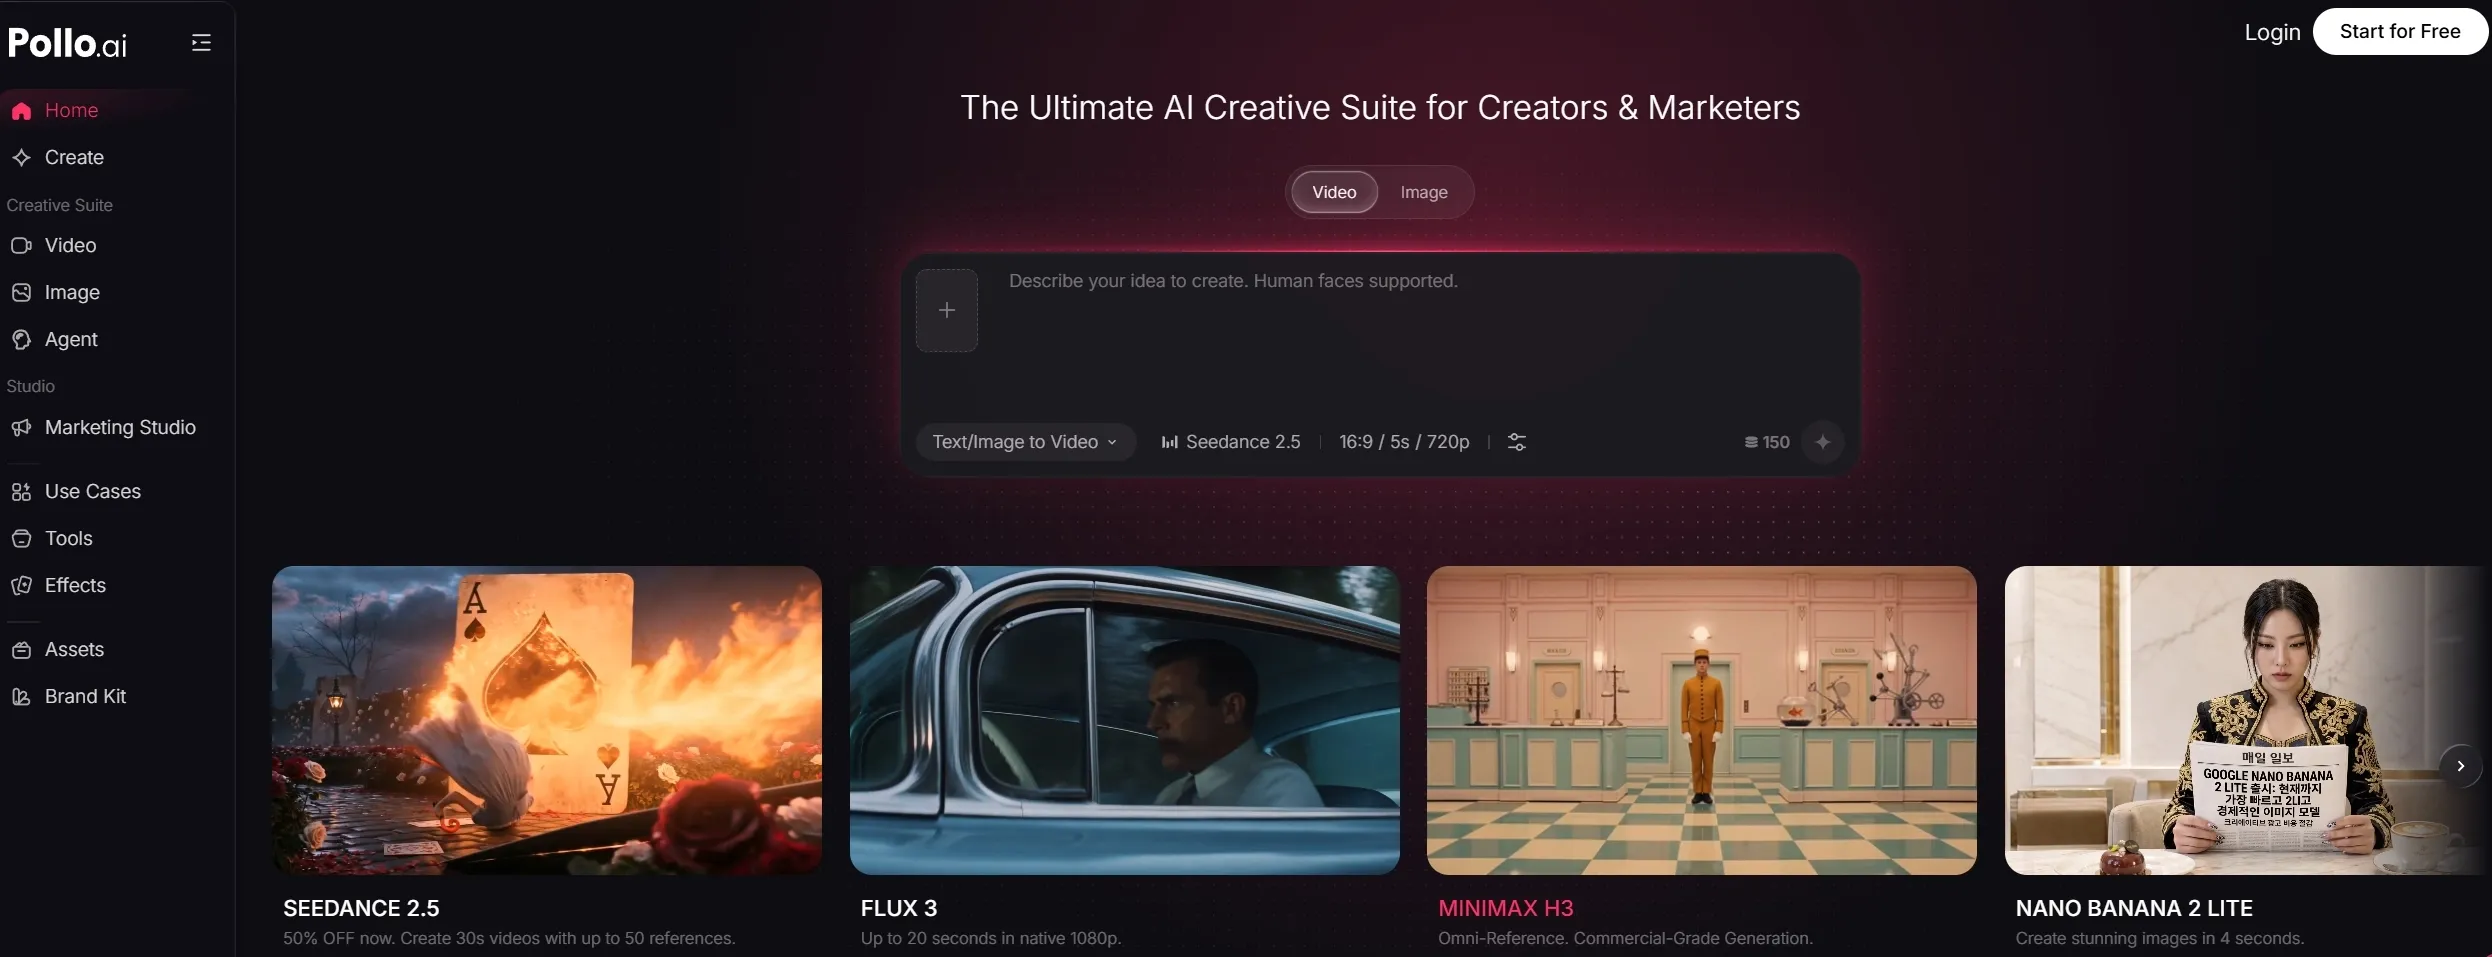
Task: Switch to the Image generation mode
Action: click(1423, 192)
